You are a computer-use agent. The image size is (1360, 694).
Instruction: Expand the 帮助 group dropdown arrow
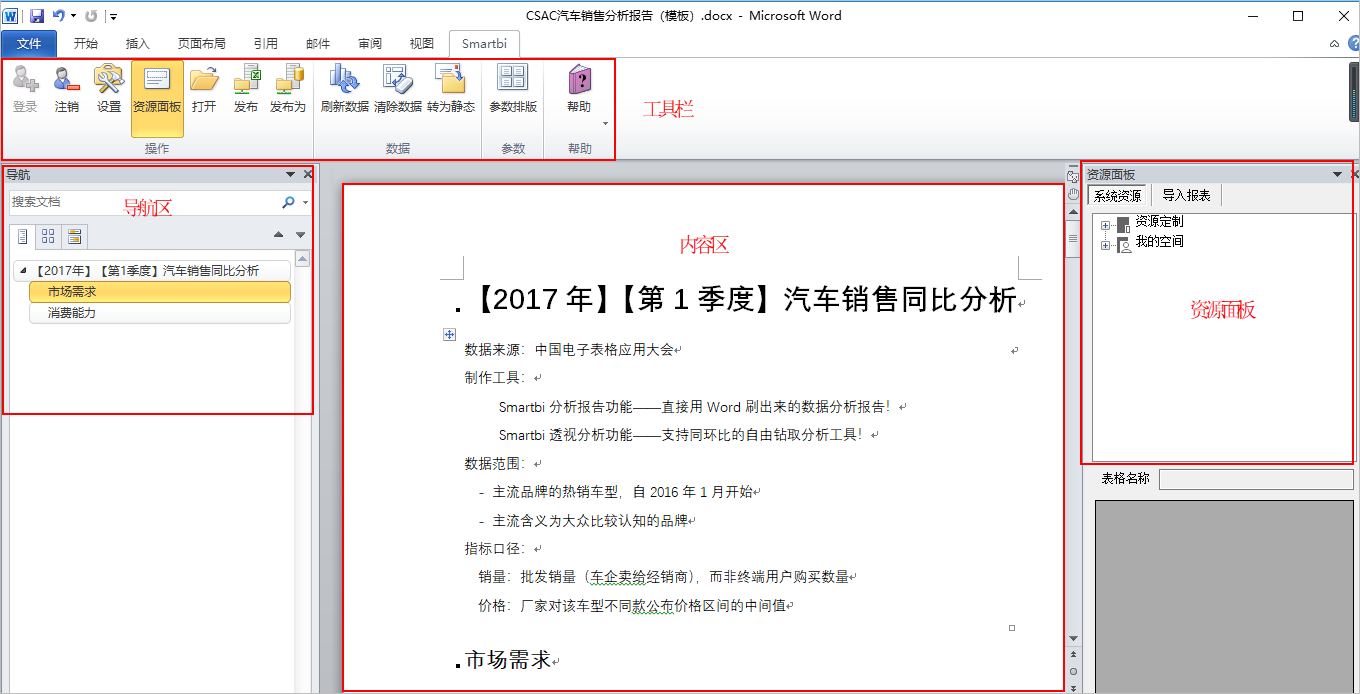point(605,124)
